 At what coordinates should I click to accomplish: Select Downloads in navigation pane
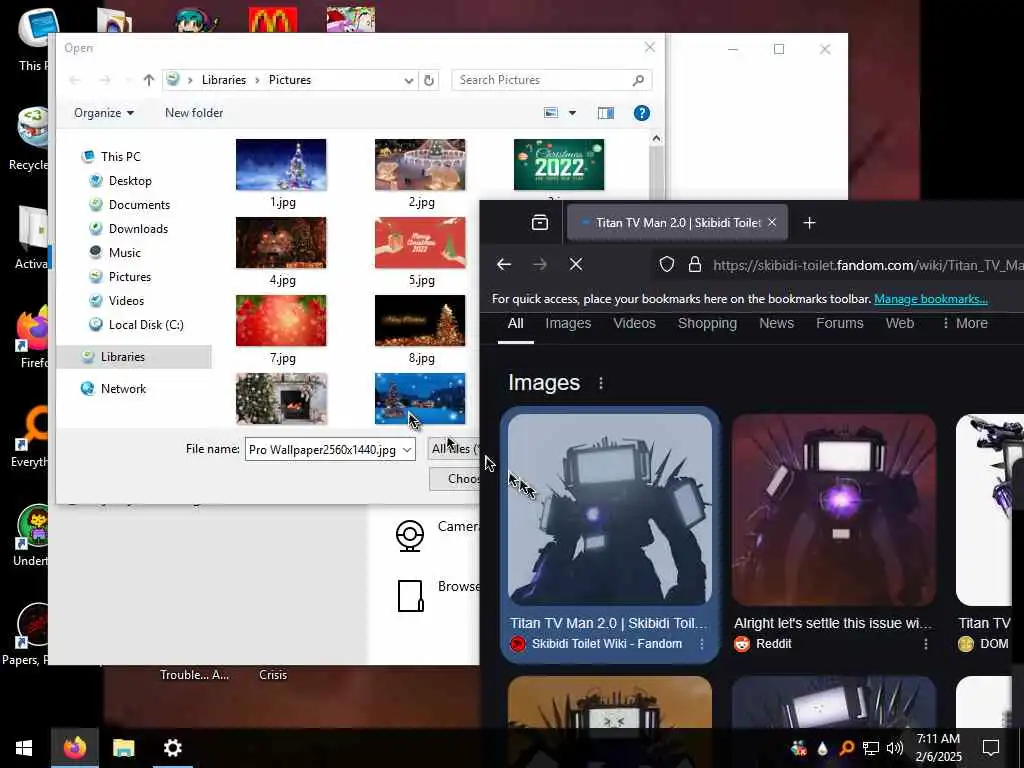[138, 229]
